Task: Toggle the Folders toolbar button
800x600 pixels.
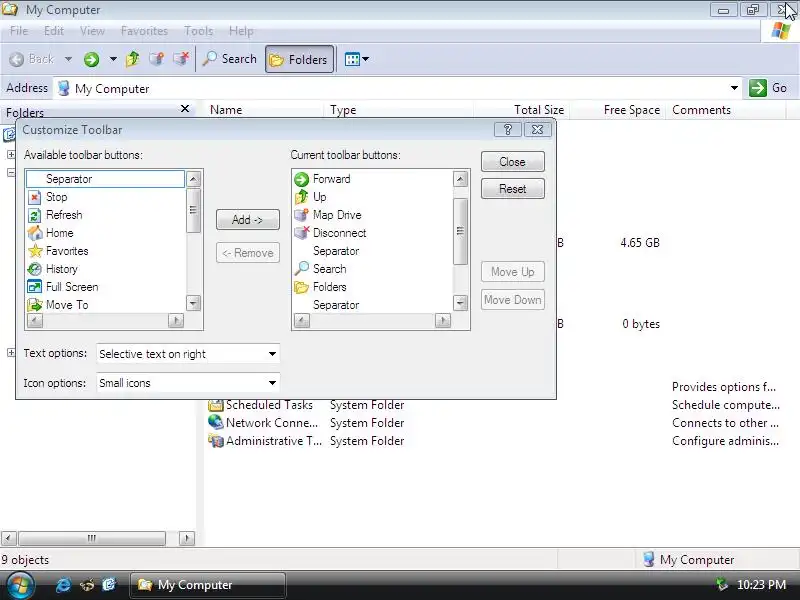Action: coord(299,59)
